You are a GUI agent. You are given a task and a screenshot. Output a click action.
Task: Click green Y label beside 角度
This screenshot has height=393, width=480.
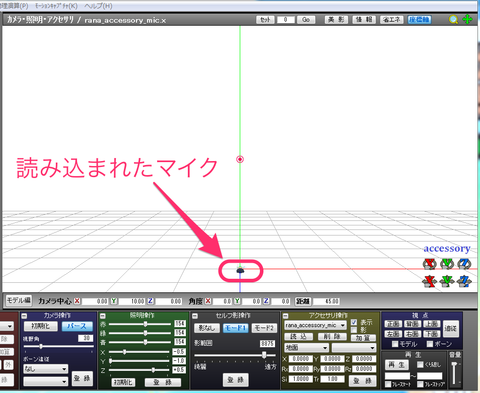click(237, 301)
